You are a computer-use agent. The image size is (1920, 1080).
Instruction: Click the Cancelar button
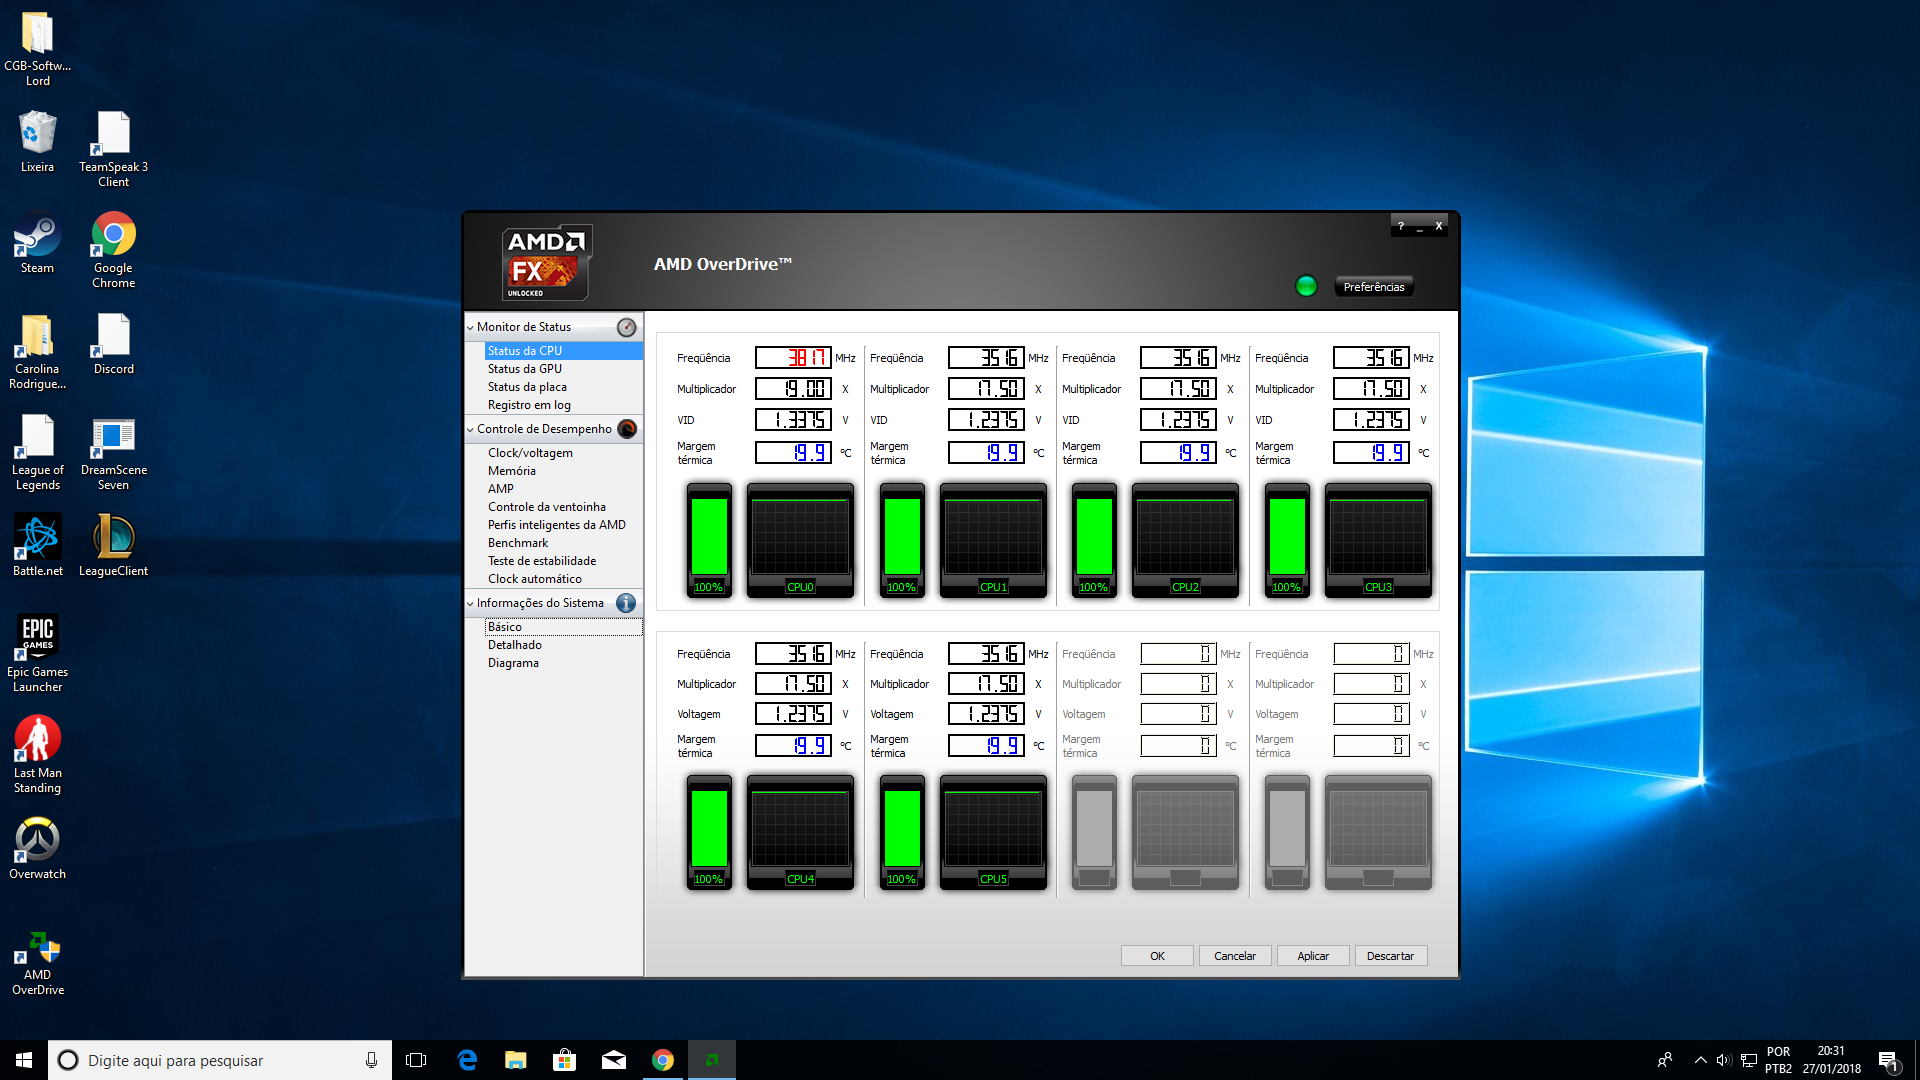click(1235, 956)
